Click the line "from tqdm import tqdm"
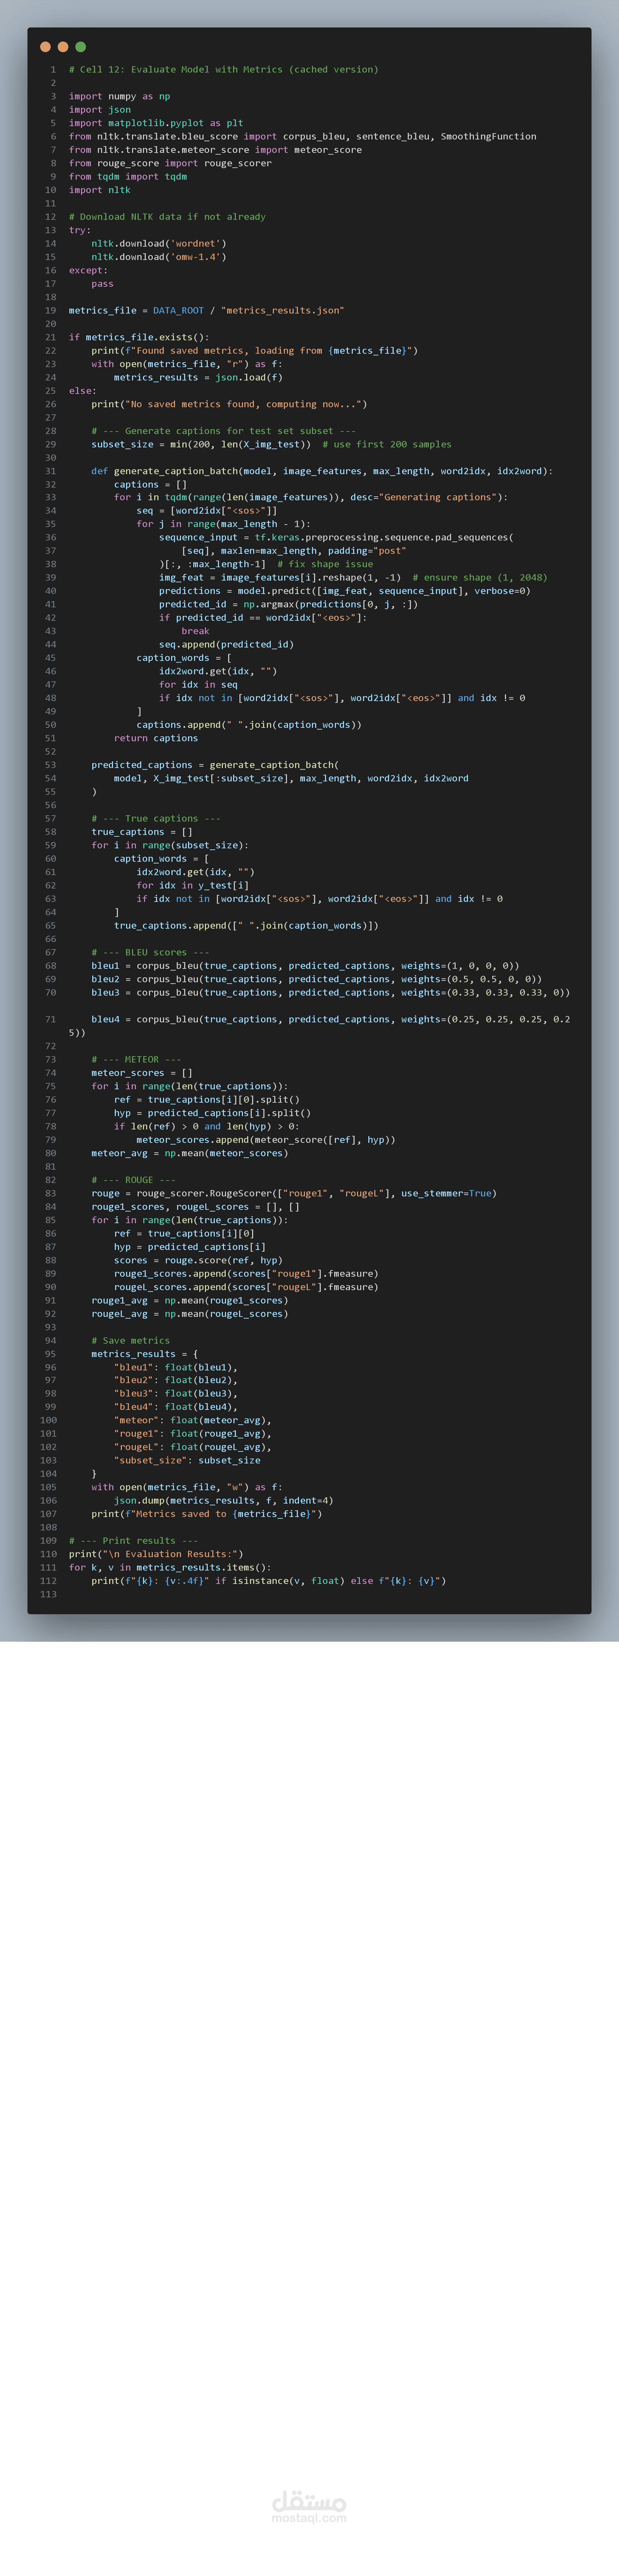This screenshot has height=2576, width=619. point(128,177)
